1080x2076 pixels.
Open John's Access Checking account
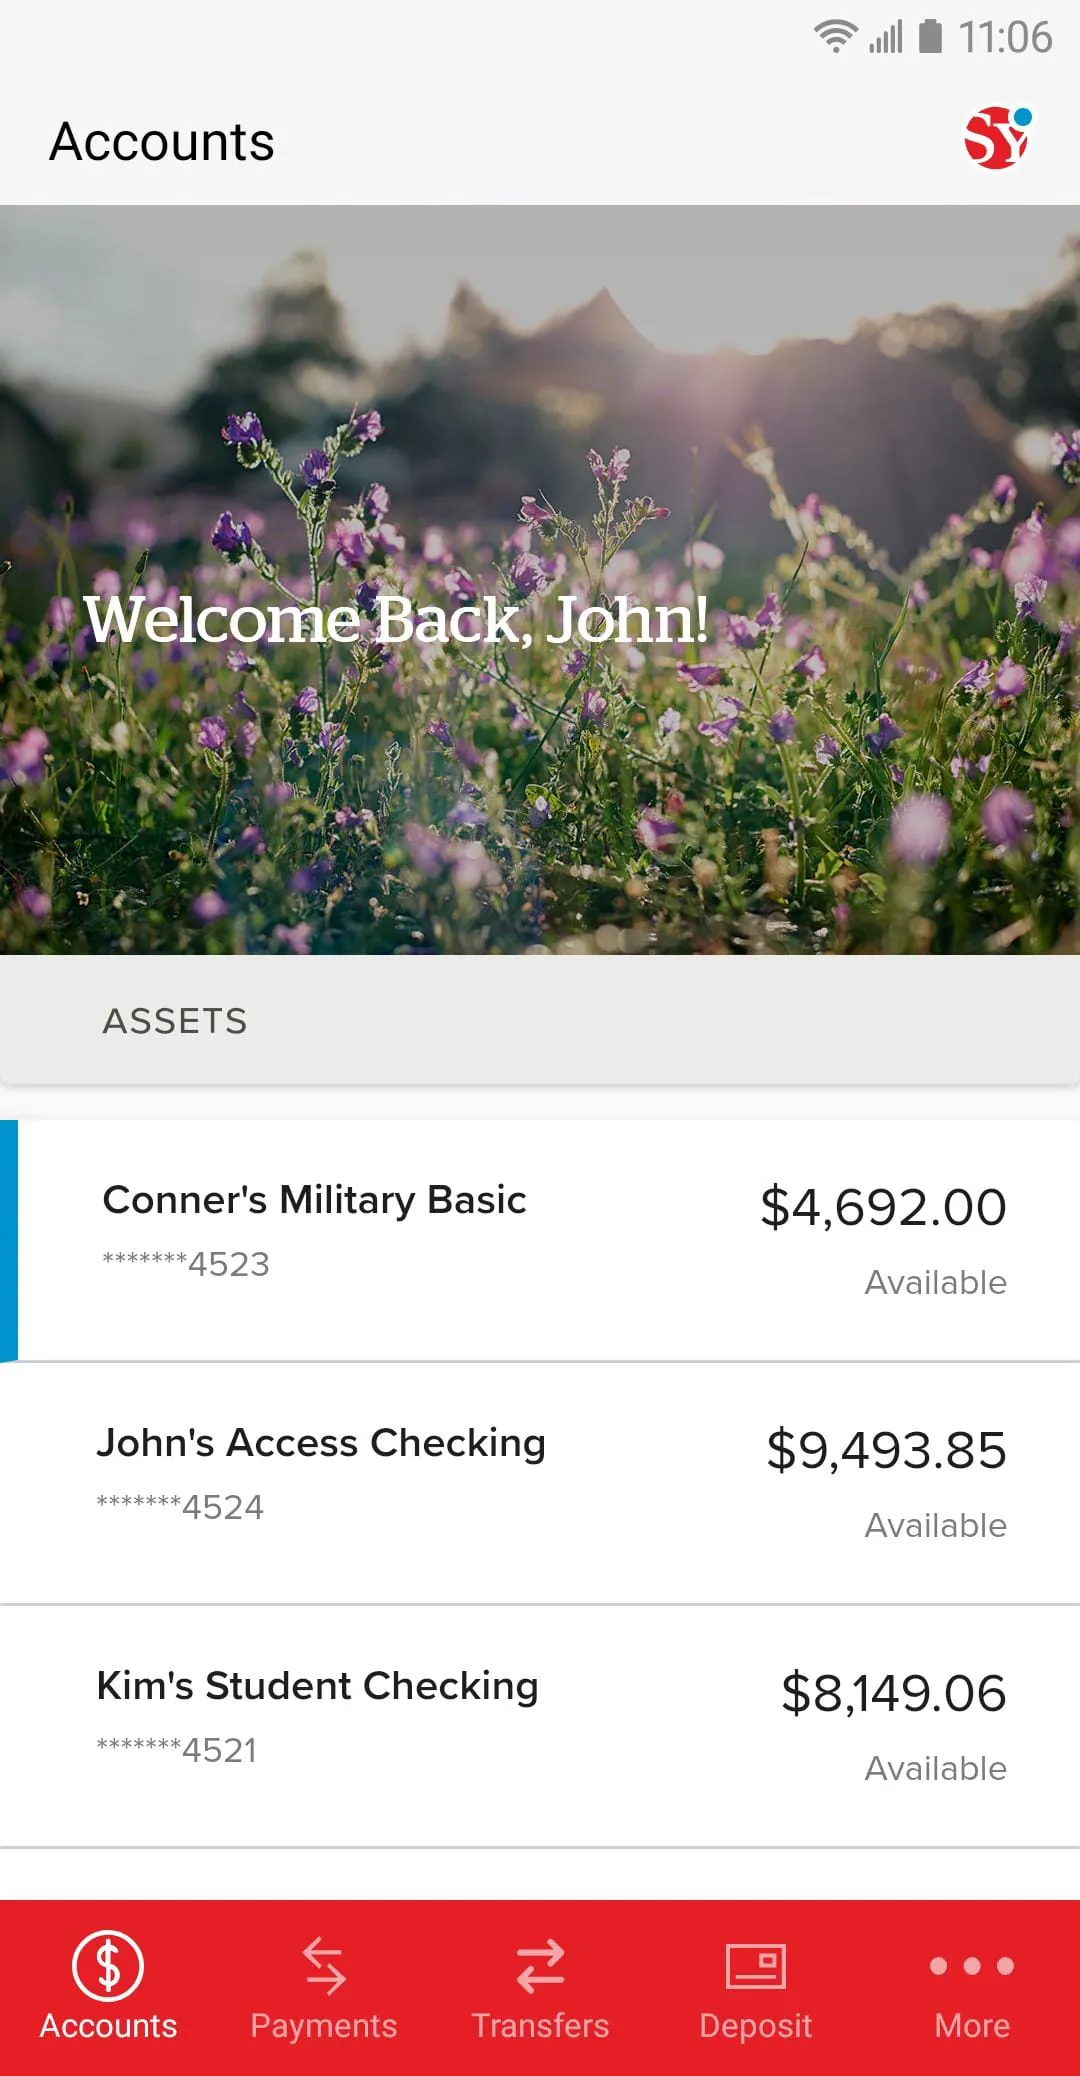click(x=321, y=1443)
